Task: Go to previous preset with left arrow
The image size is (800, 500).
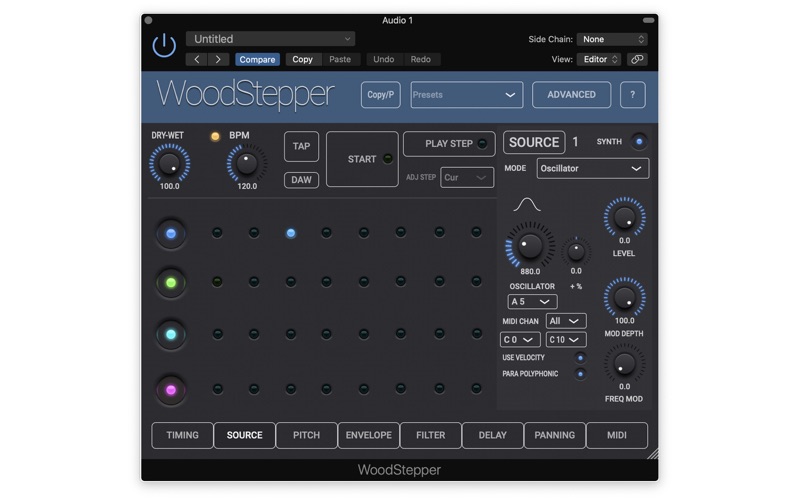Action: tap(196, 60)
